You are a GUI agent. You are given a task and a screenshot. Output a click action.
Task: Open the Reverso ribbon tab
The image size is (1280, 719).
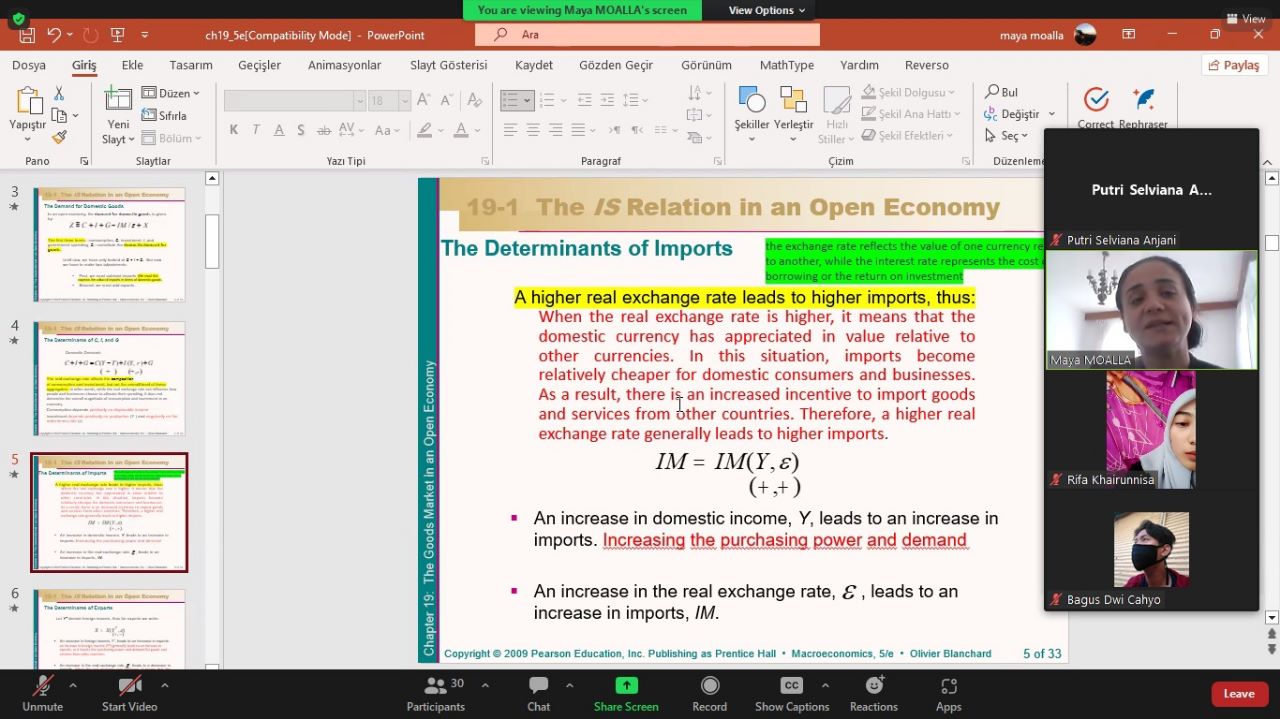[x=927, y=65]
